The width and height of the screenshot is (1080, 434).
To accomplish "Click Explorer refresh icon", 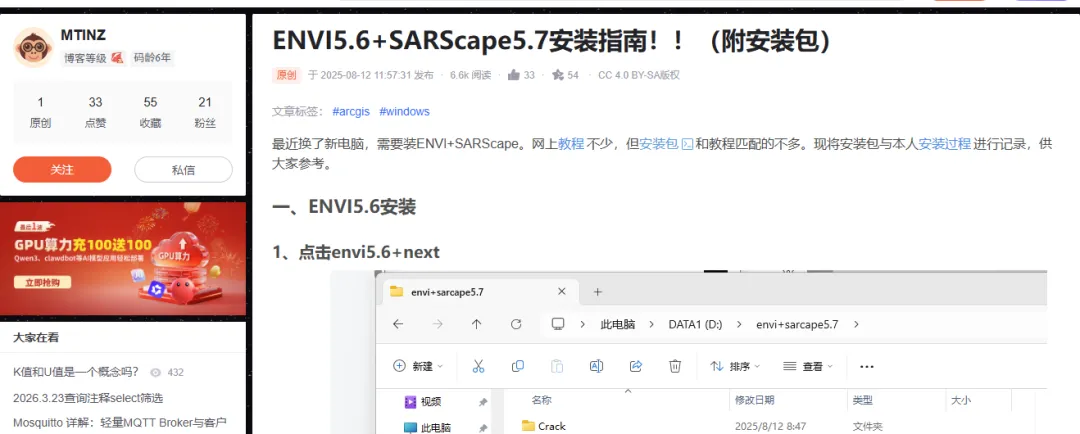I will point(516,324).
